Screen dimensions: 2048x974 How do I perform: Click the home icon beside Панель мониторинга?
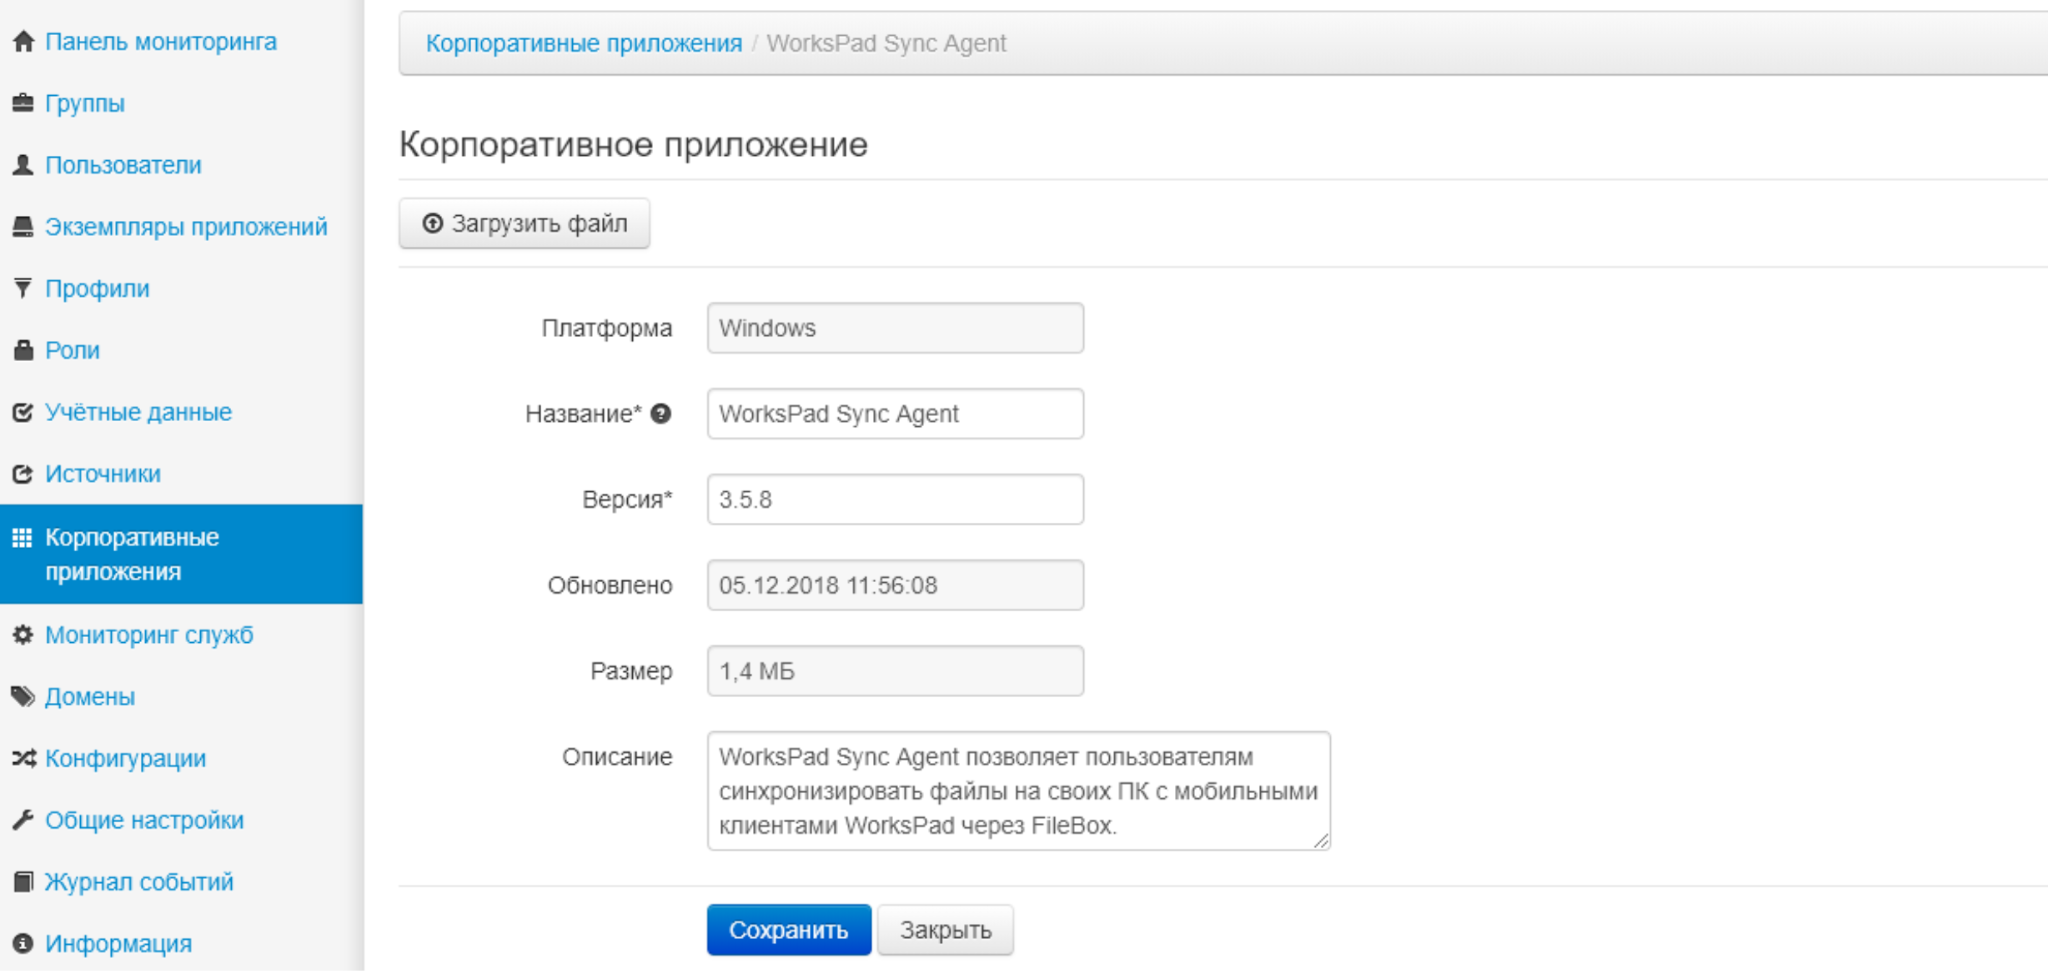pos(23,42)
